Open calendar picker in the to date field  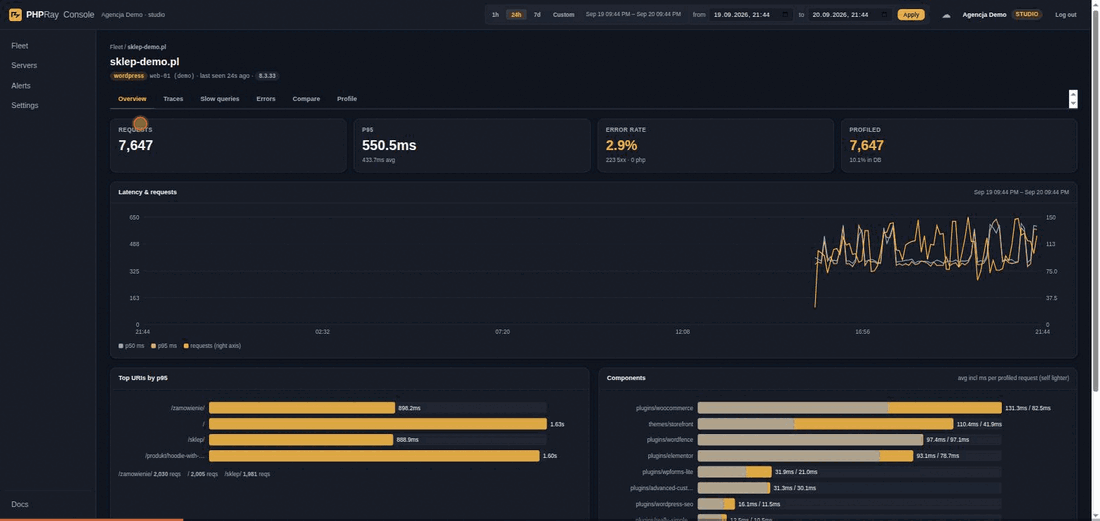(x=885, y=15)
